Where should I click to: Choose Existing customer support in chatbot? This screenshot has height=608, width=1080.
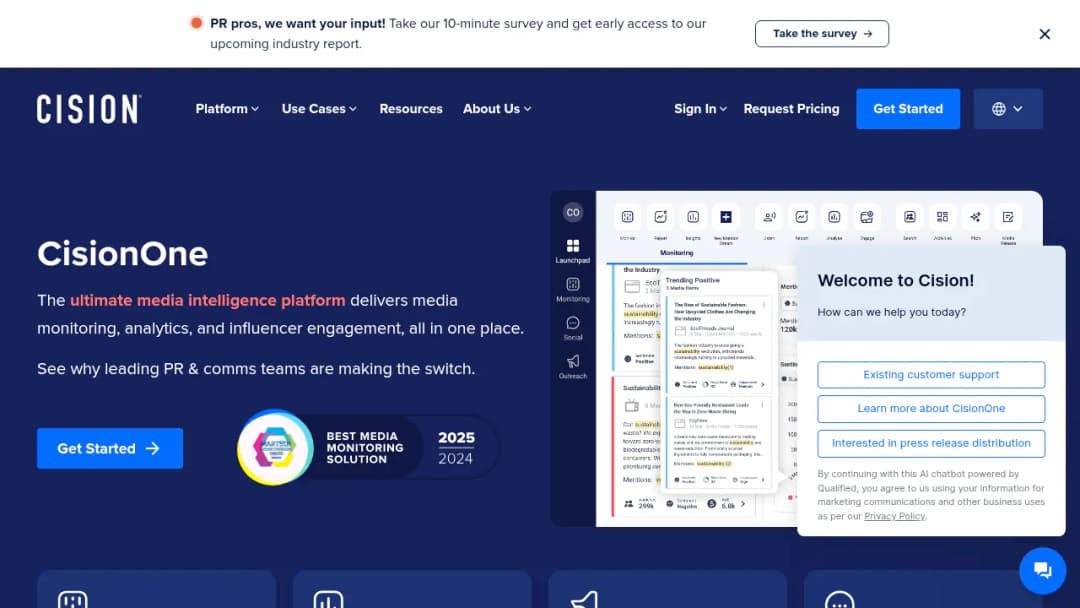tap(931, 375)
